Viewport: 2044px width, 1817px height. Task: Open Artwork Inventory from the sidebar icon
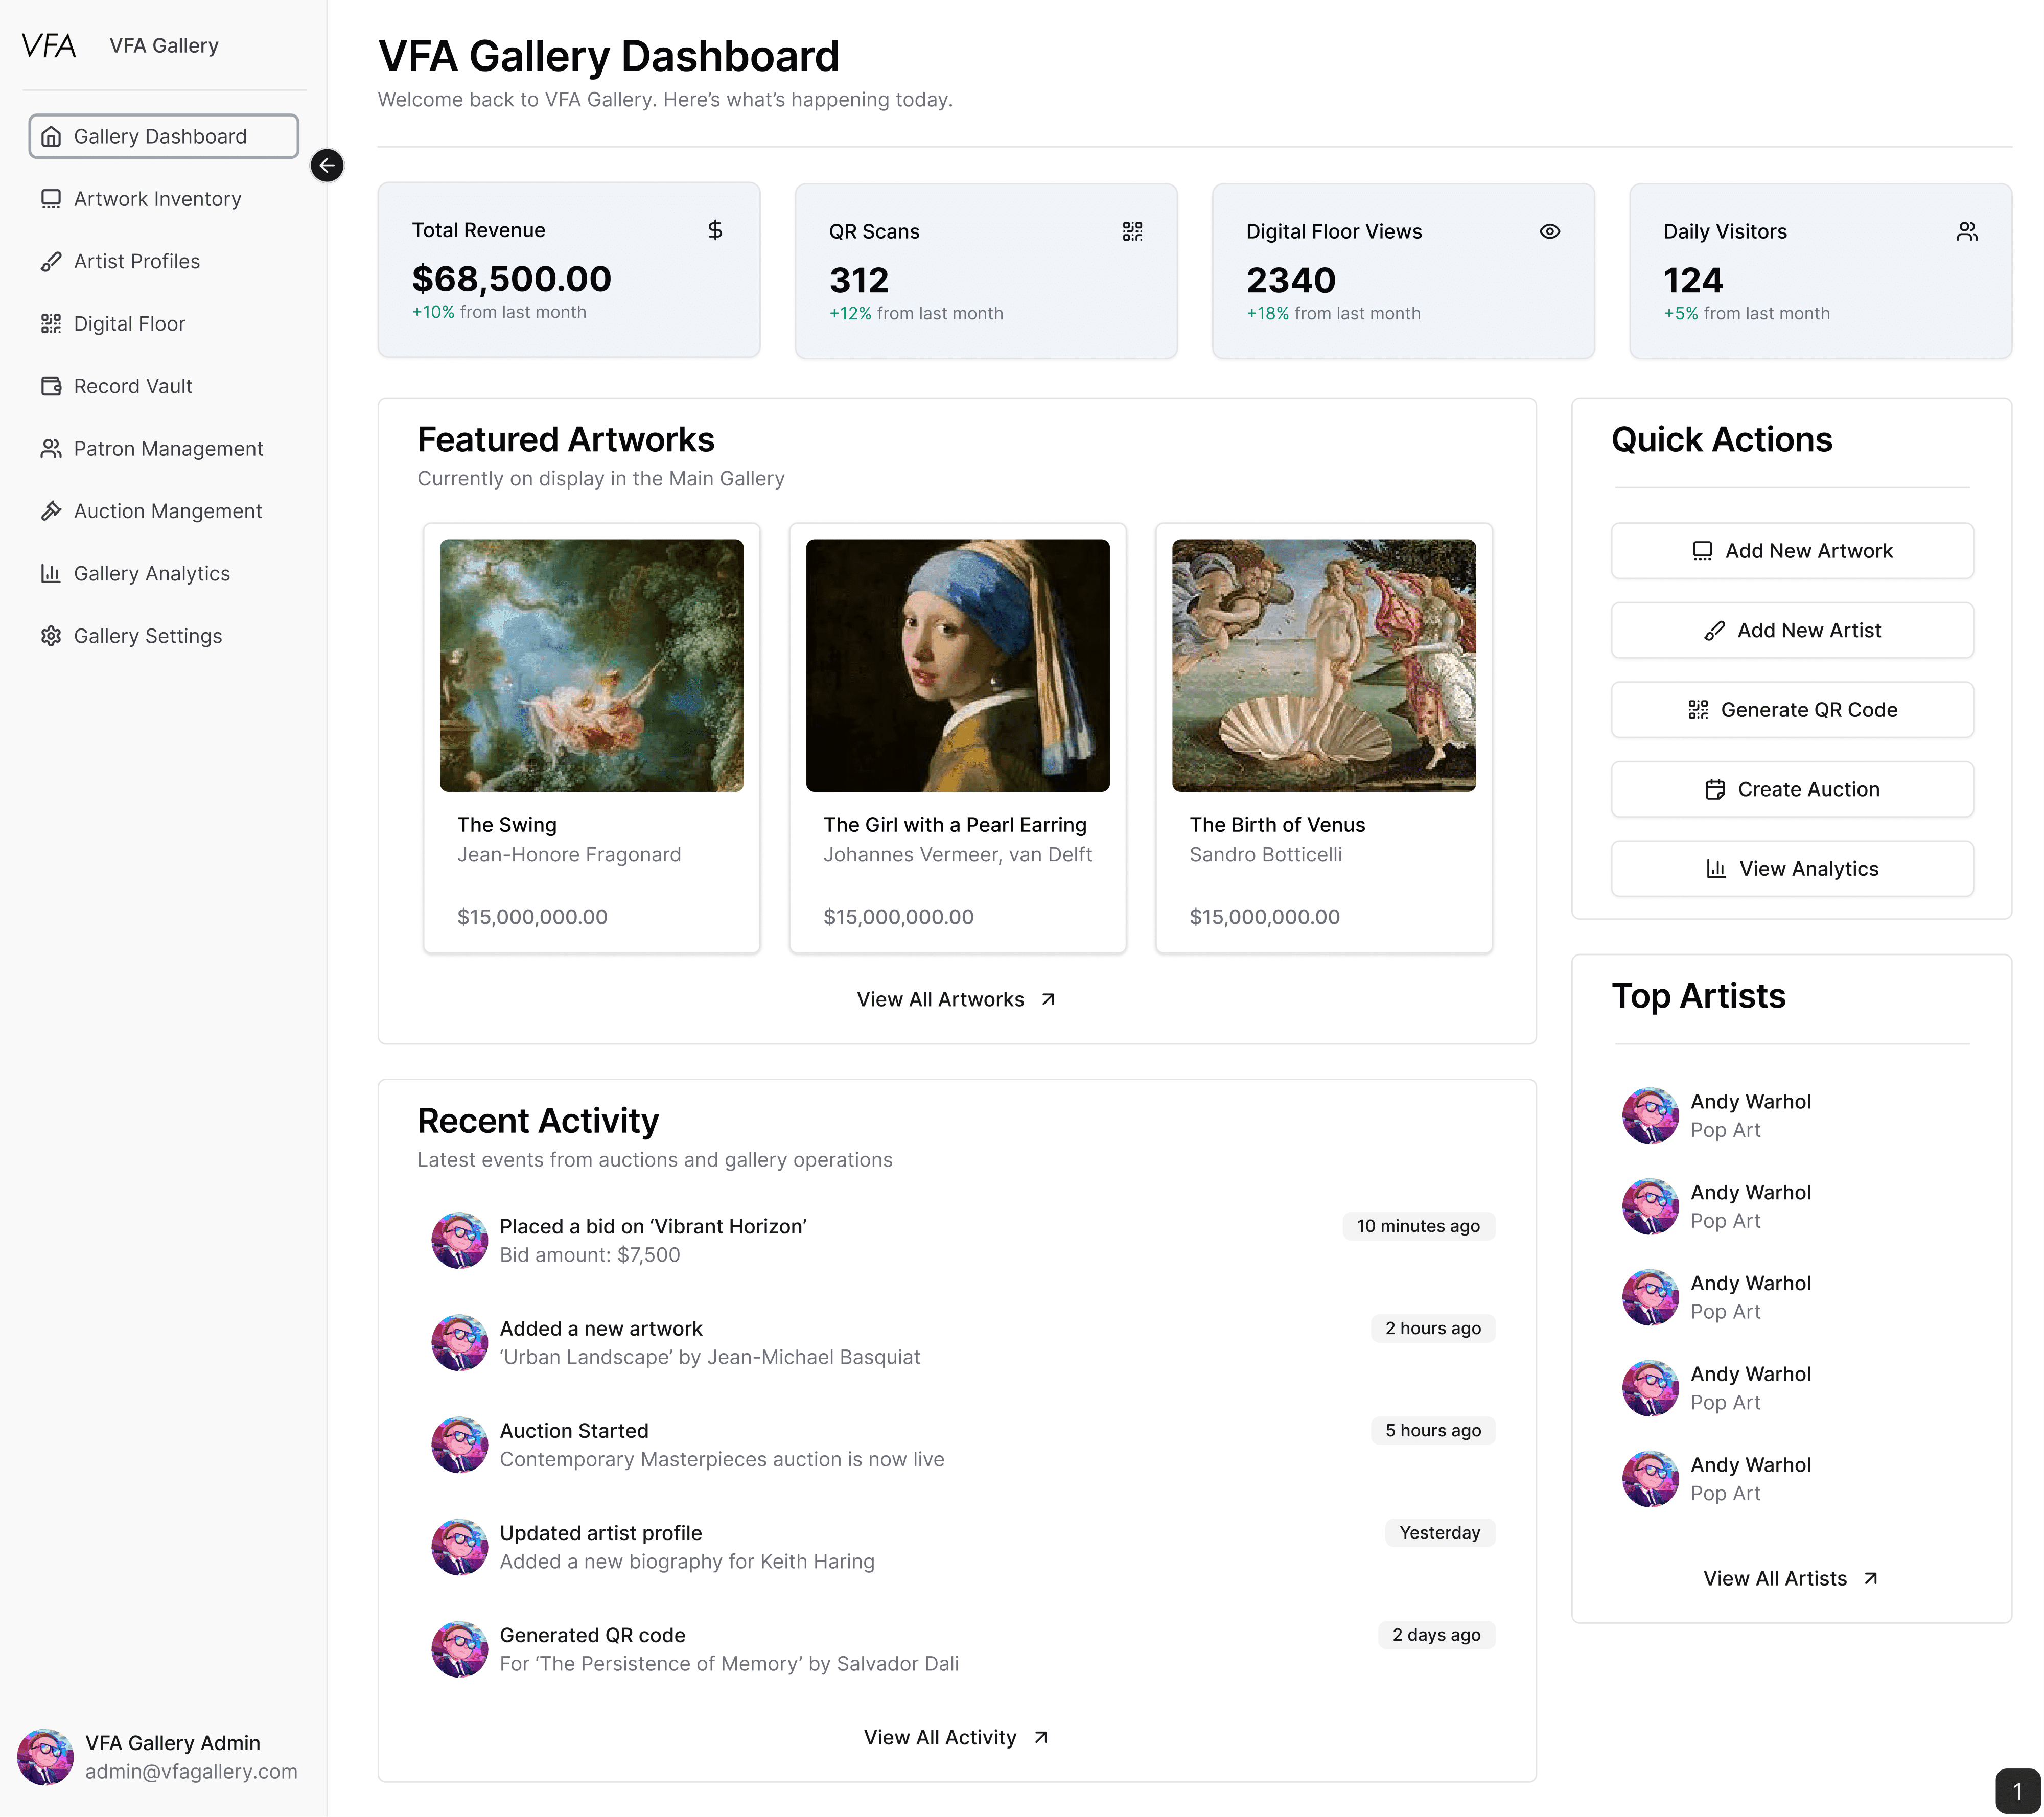51,198
